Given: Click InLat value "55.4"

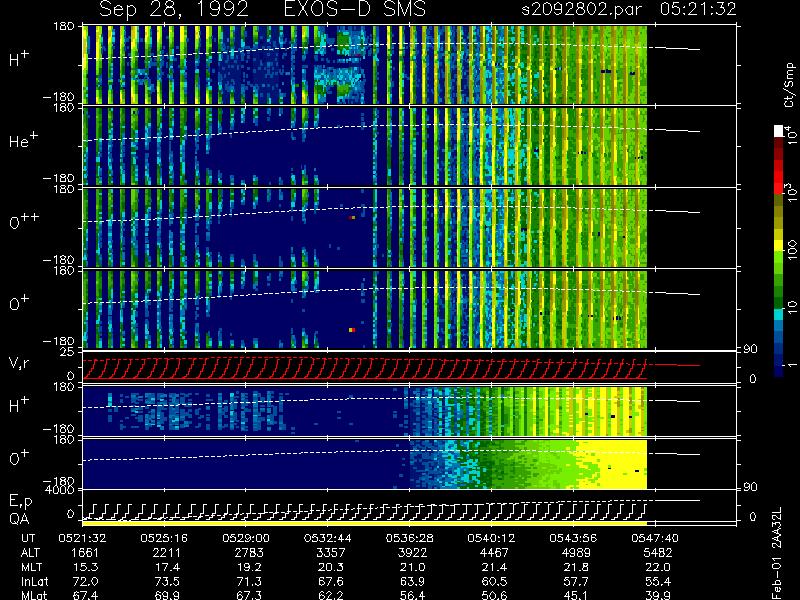Looking at the screenshot, I should click(x=659, y=581).
